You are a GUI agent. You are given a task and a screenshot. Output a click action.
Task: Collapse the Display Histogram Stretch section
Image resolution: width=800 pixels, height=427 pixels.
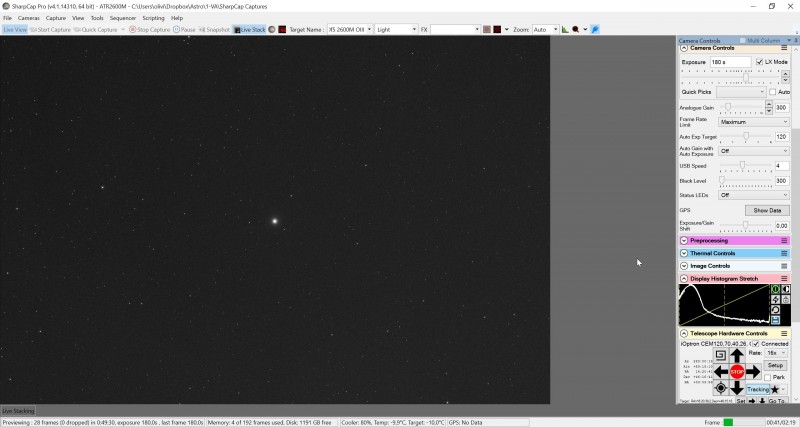684,279
